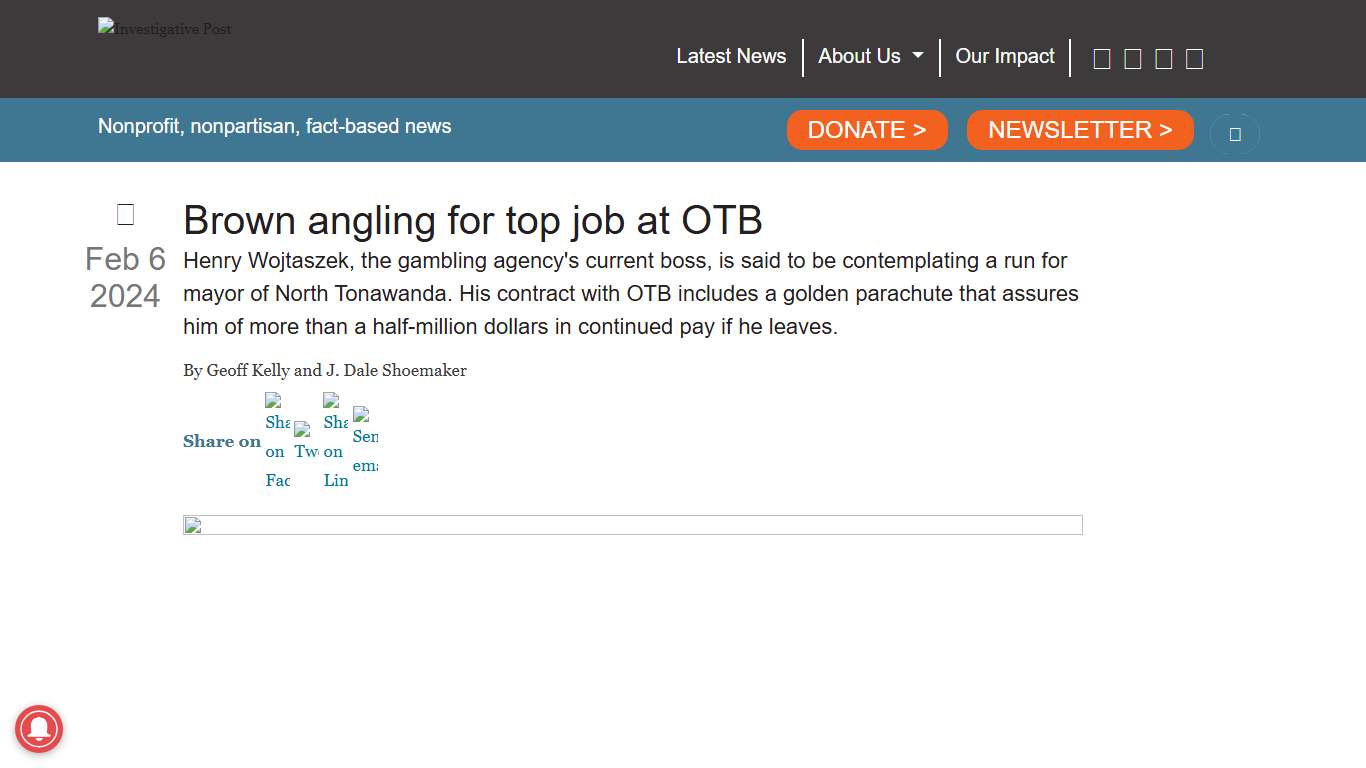Send the article by email
This screenshot has width=1366, height=768.
click(365, 441)
